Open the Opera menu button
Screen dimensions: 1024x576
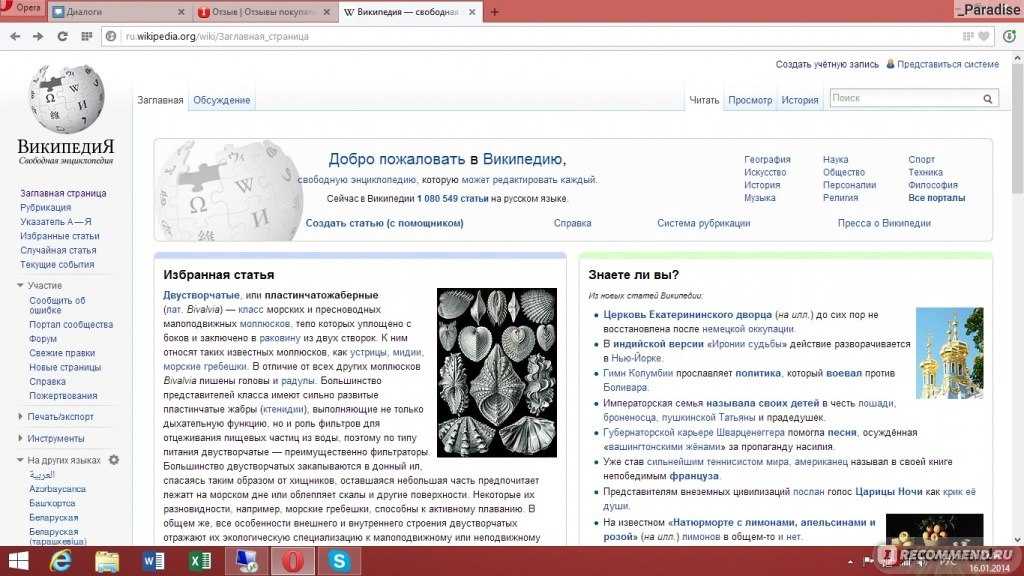tap(22, 8)
